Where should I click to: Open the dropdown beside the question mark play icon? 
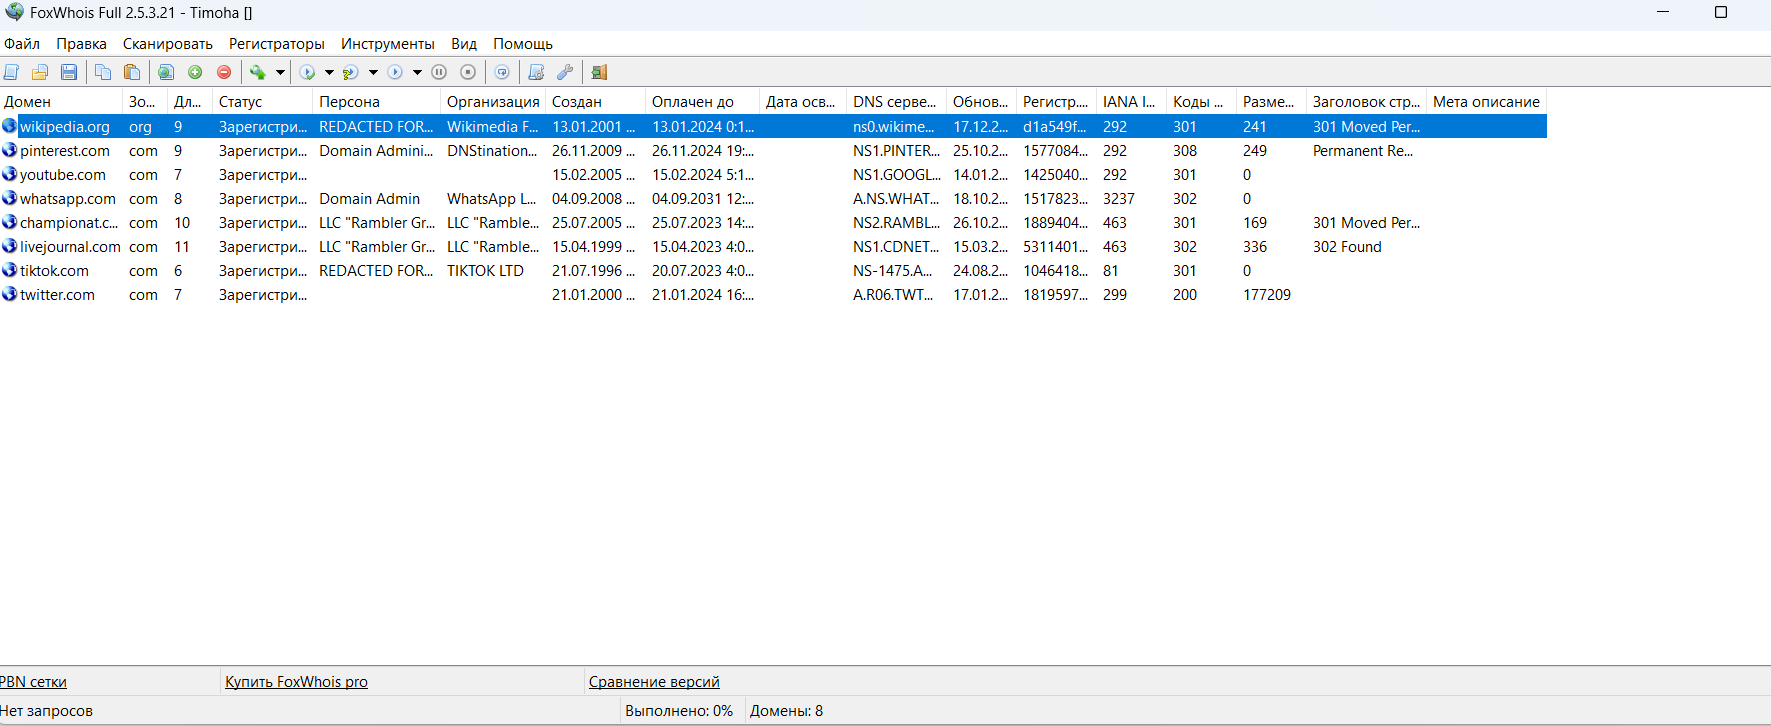click(373, 72)
